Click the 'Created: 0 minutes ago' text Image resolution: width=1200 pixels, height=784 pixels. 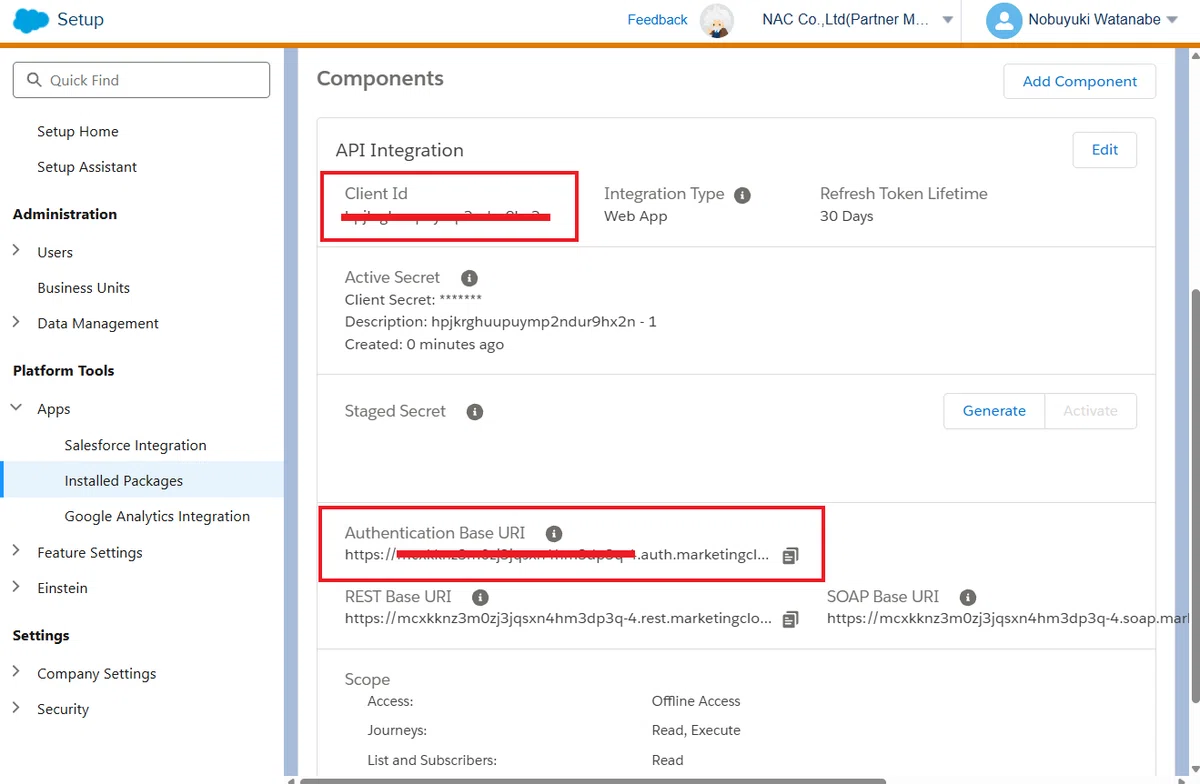pos(424,345)
